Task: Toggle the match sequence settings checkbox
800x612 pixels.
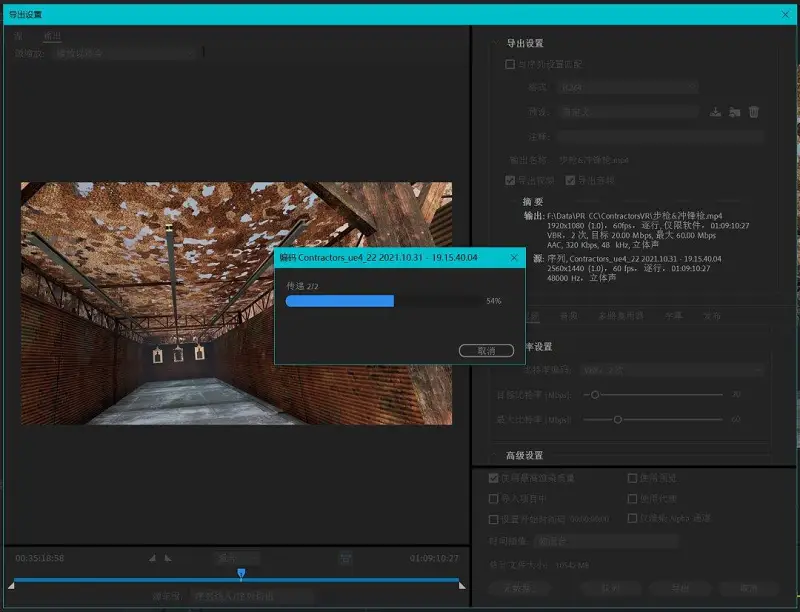Action: click(510, 64)
